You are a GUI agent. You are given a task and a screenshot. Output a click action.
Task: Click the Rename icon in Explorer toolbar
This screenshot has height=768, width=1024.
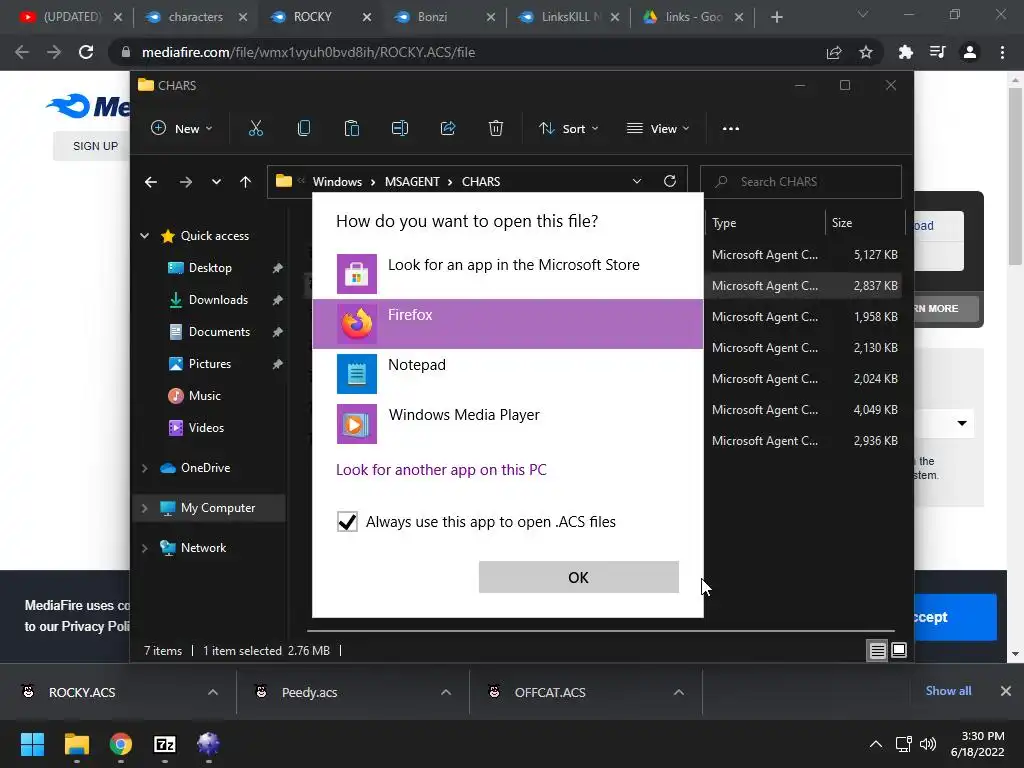(x=400, y=129)
